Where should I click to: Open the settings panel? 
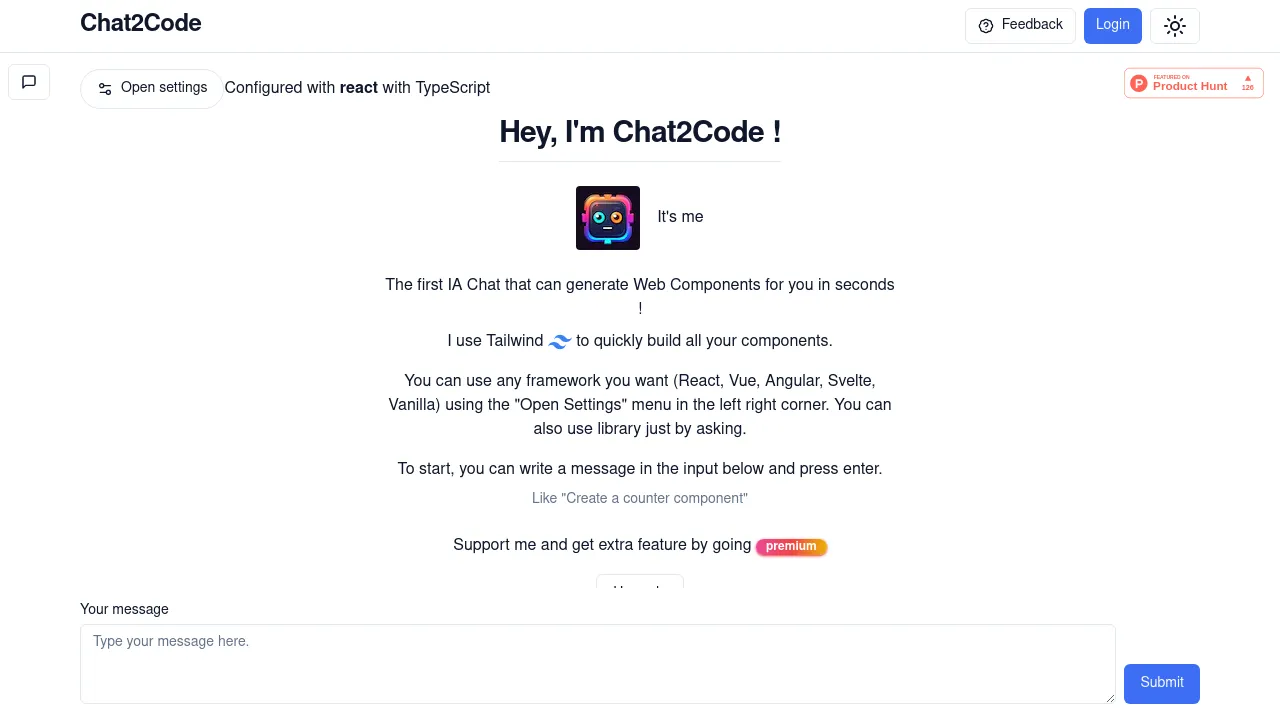[x=152, y=88]
